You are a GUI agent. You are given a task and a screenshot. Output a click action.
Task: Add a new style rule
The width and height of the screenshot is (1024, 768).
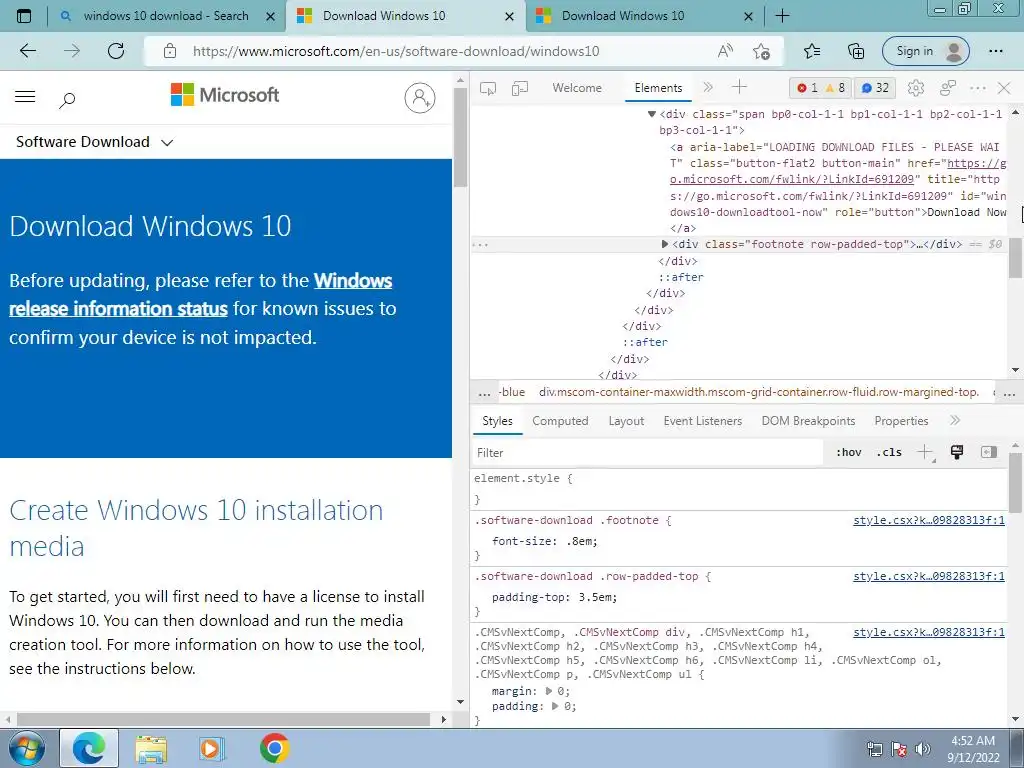point(925,452)
